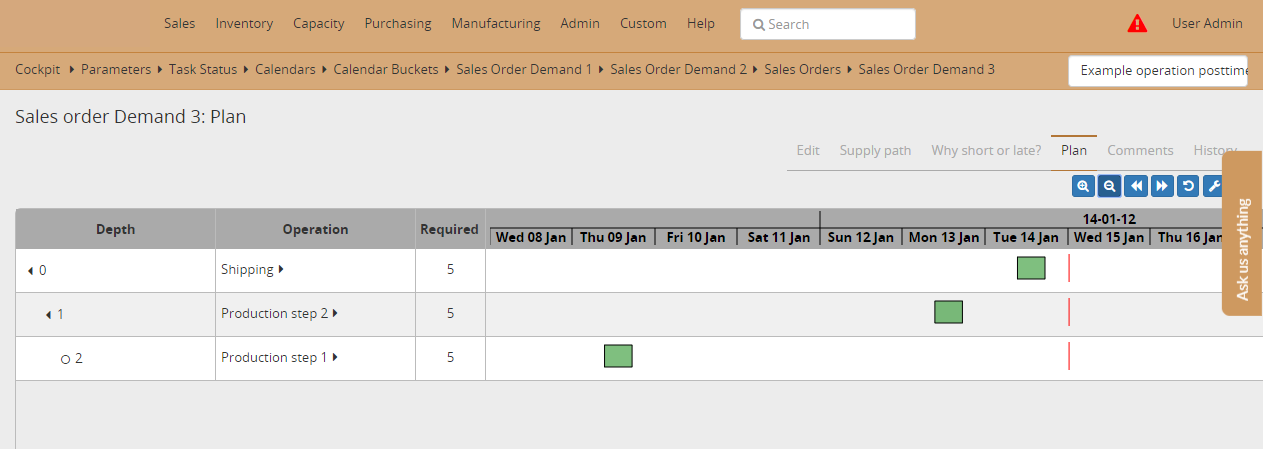
Task: Open the wrench customize settings
Action: (x=1212, y=186)
